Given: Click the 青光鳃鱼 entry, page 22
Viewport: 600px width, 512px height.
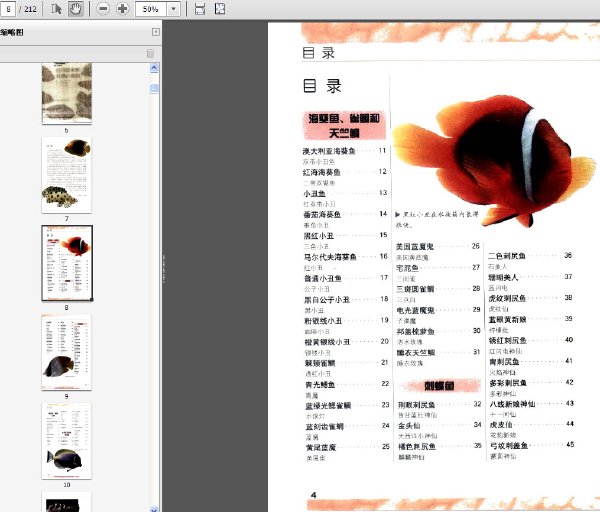Looking at the screenshot, I should 347,384.
